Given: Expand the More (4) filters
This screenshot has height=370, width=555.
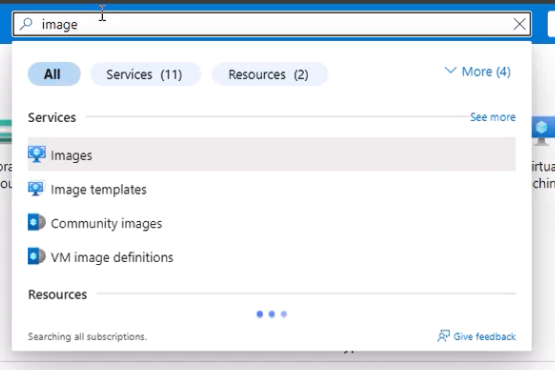Looking at the screenshot, I should [x=477, y=72].
